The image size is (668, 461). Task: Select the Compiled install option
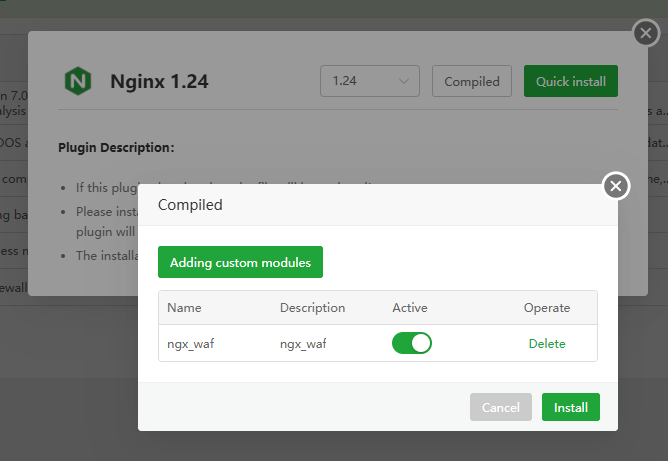472,81
